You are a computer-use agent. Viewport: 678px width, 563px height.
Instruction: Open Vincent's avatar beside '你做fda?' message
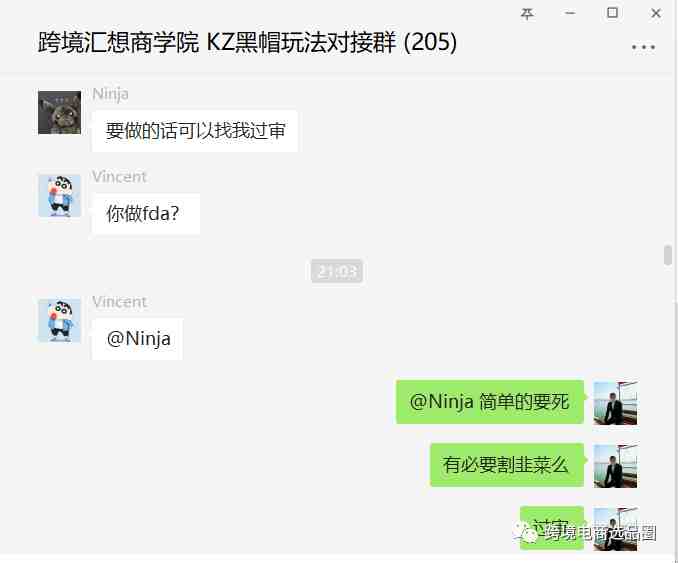coord(59,196)
